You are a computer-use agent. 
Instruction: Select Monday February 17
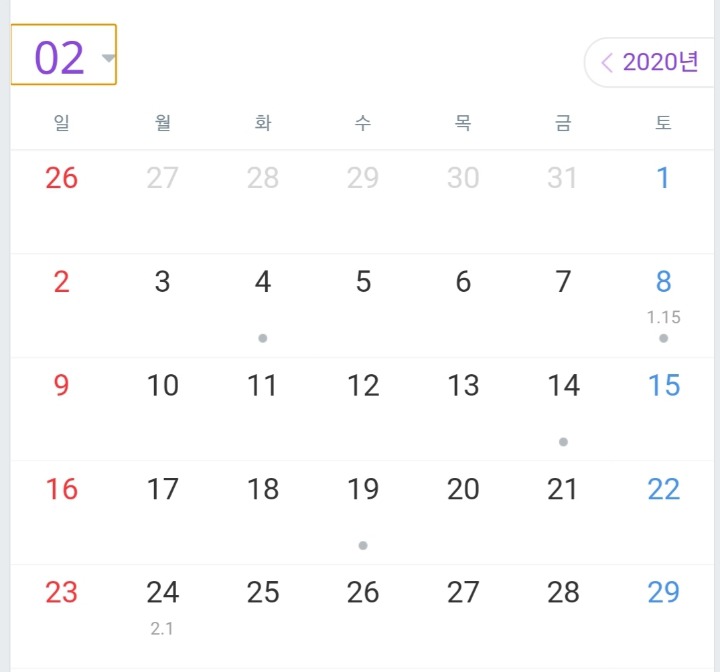pyautogui.click(x=163, y=490)
